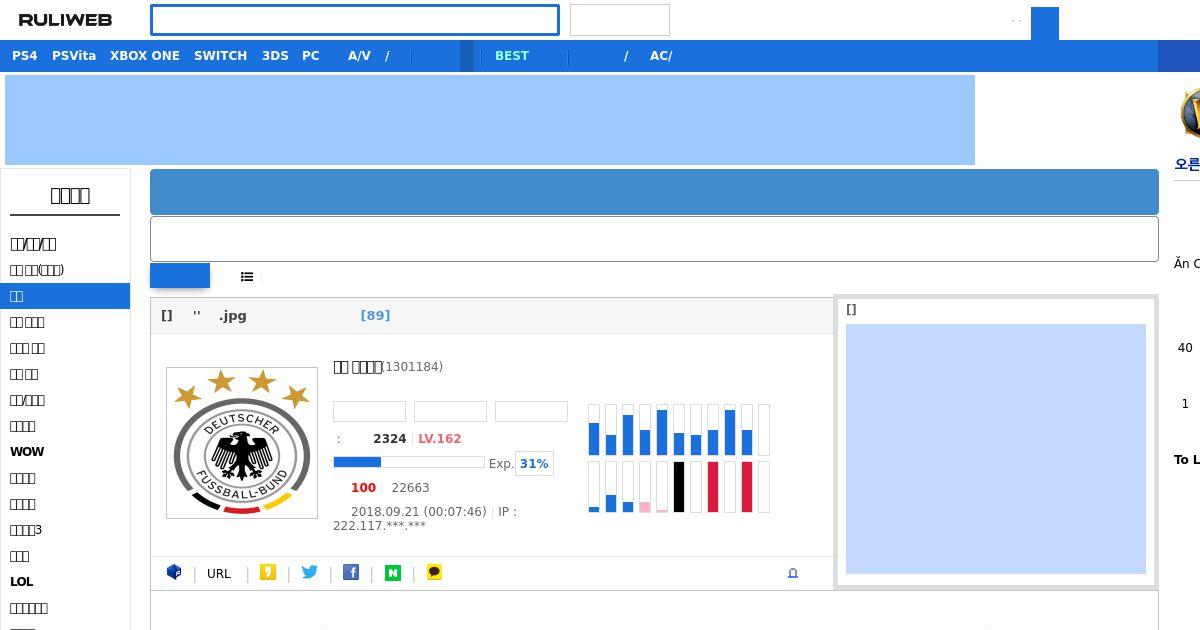Copy the post URL link
Image resolution: width=1200 pixels, height=630 pixels.
pos(219,574)
